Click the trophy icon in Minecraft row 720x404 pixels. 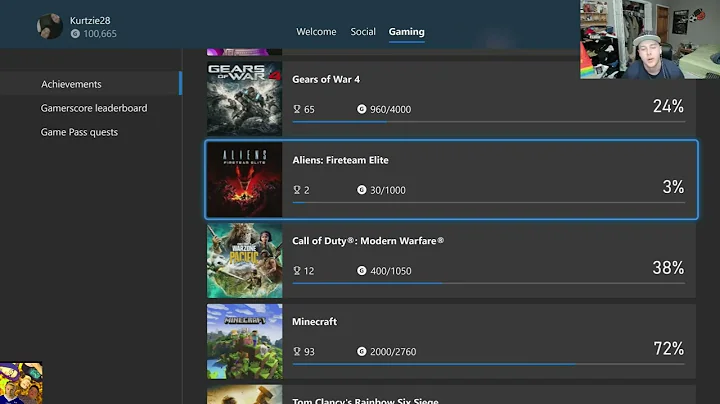click(x=297, y=352)
